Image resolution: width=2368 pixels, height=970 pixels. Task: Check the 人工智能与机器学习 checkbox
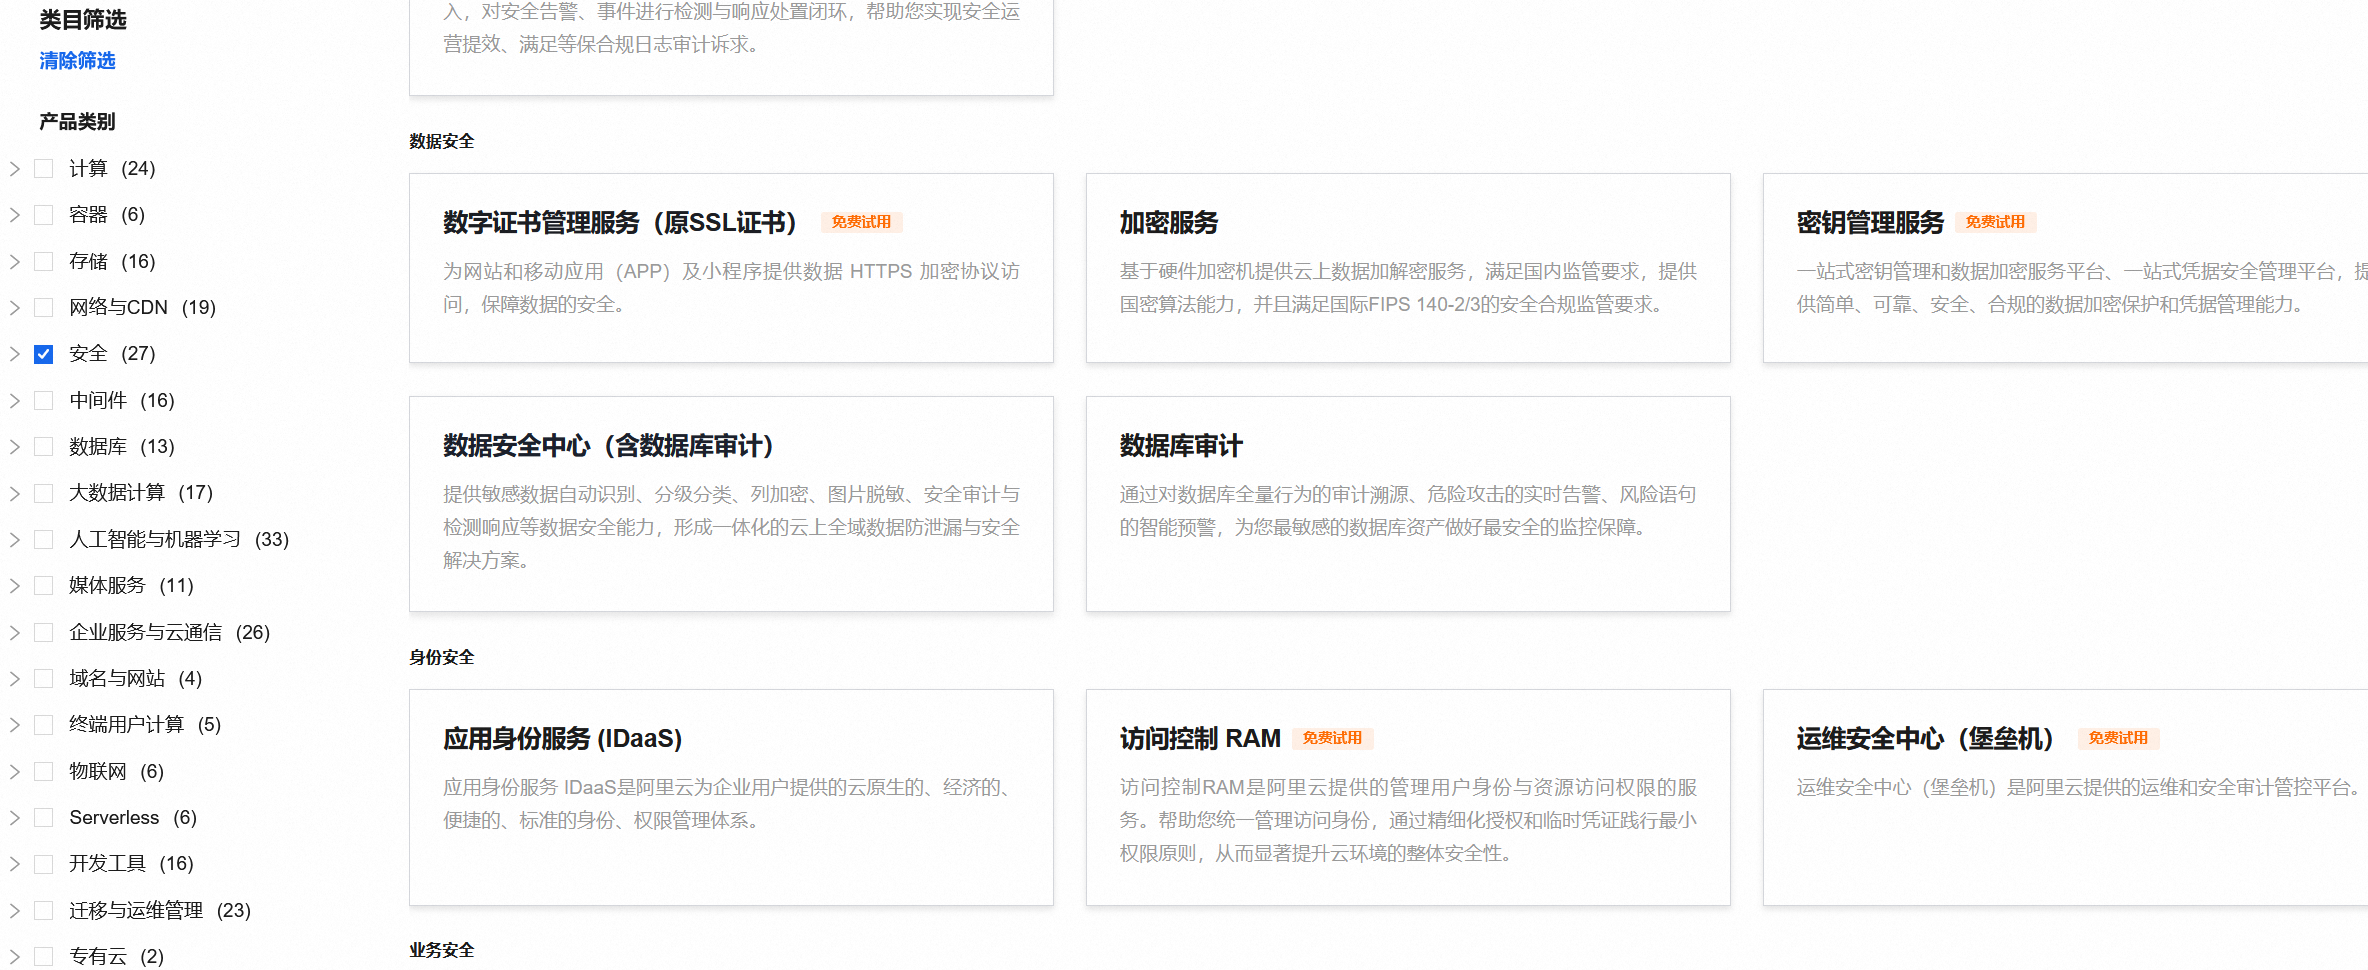(x=44, y=540)
